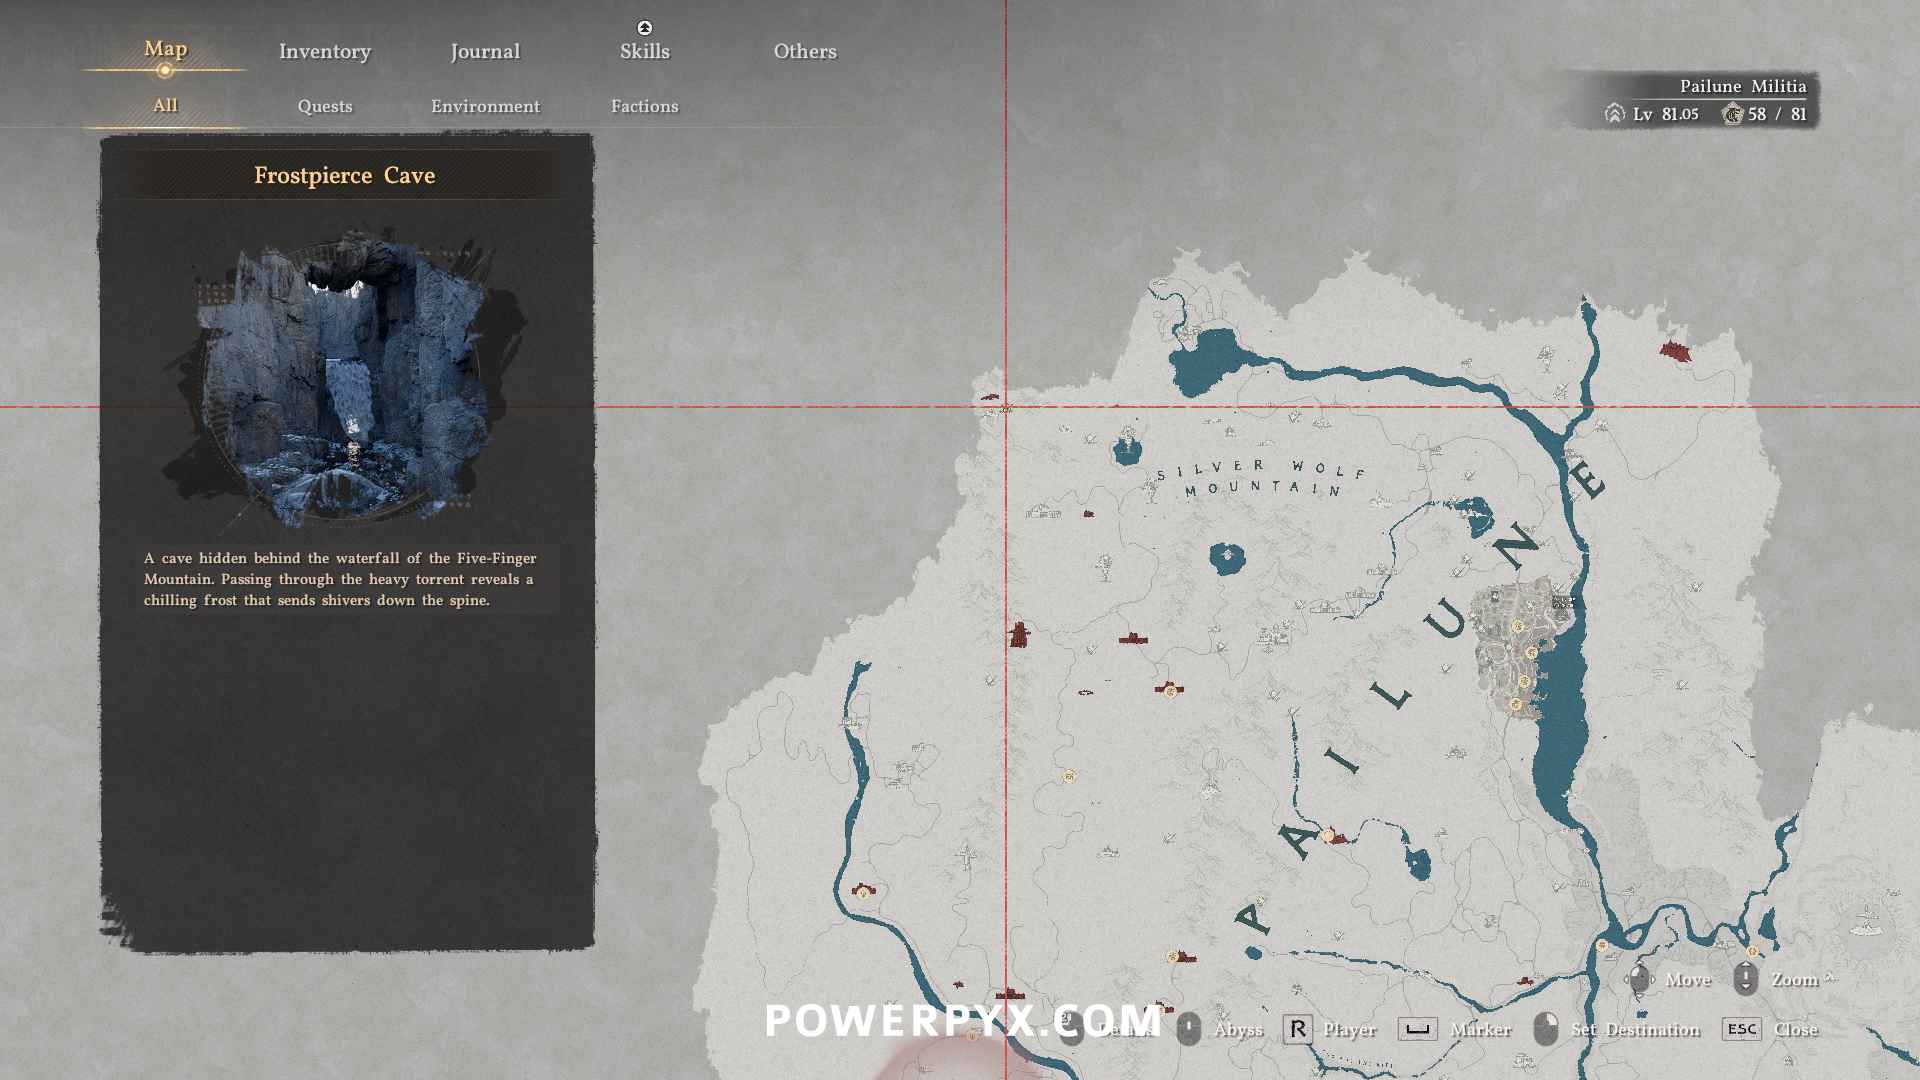
Task: Click the Zoom scroll-wheel icon
Action: [1745, 979]
